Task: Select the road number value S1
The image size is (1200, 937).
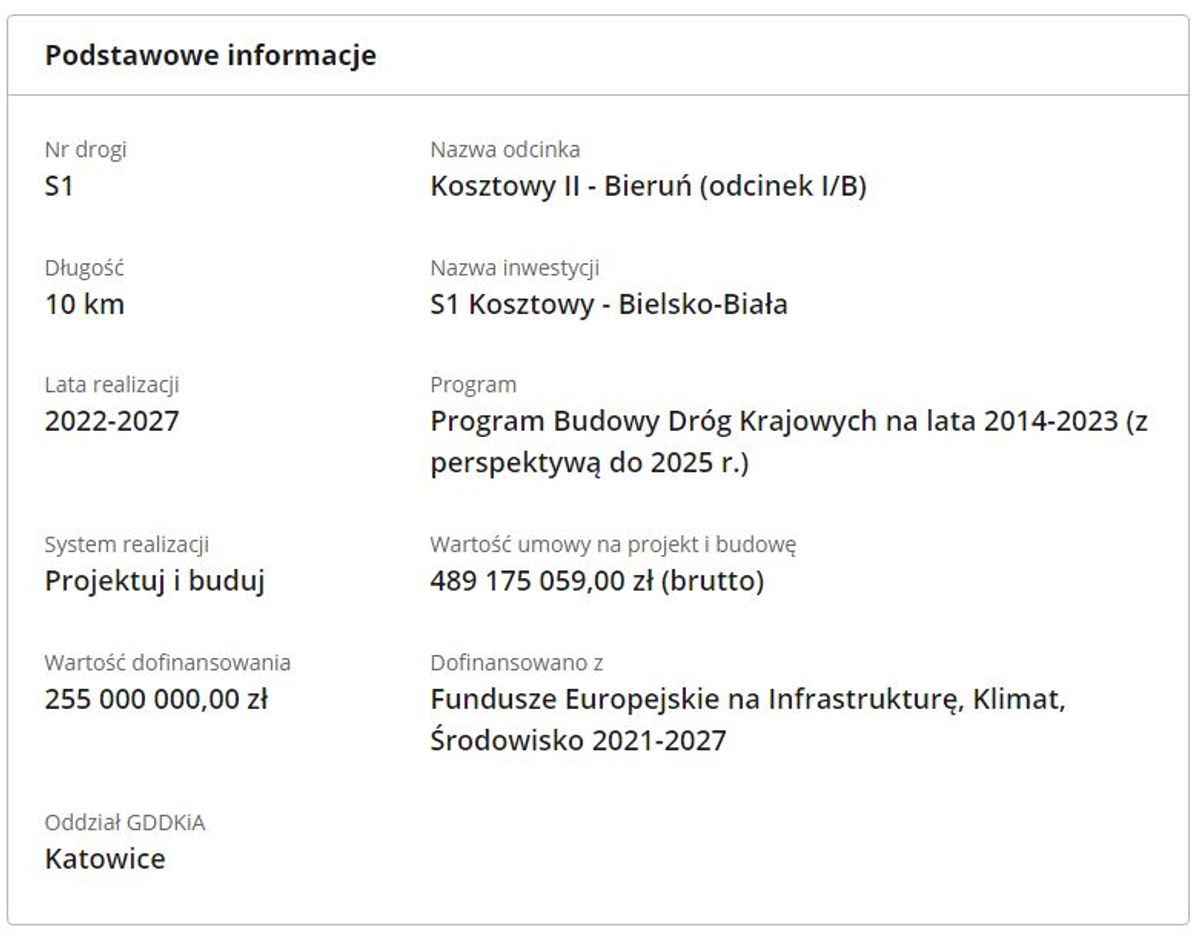Action: [59, 186]
